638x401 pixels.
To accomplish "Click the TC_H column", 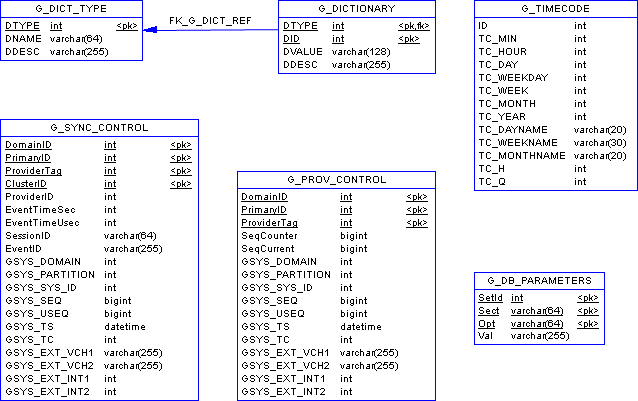I will (492, 169).
